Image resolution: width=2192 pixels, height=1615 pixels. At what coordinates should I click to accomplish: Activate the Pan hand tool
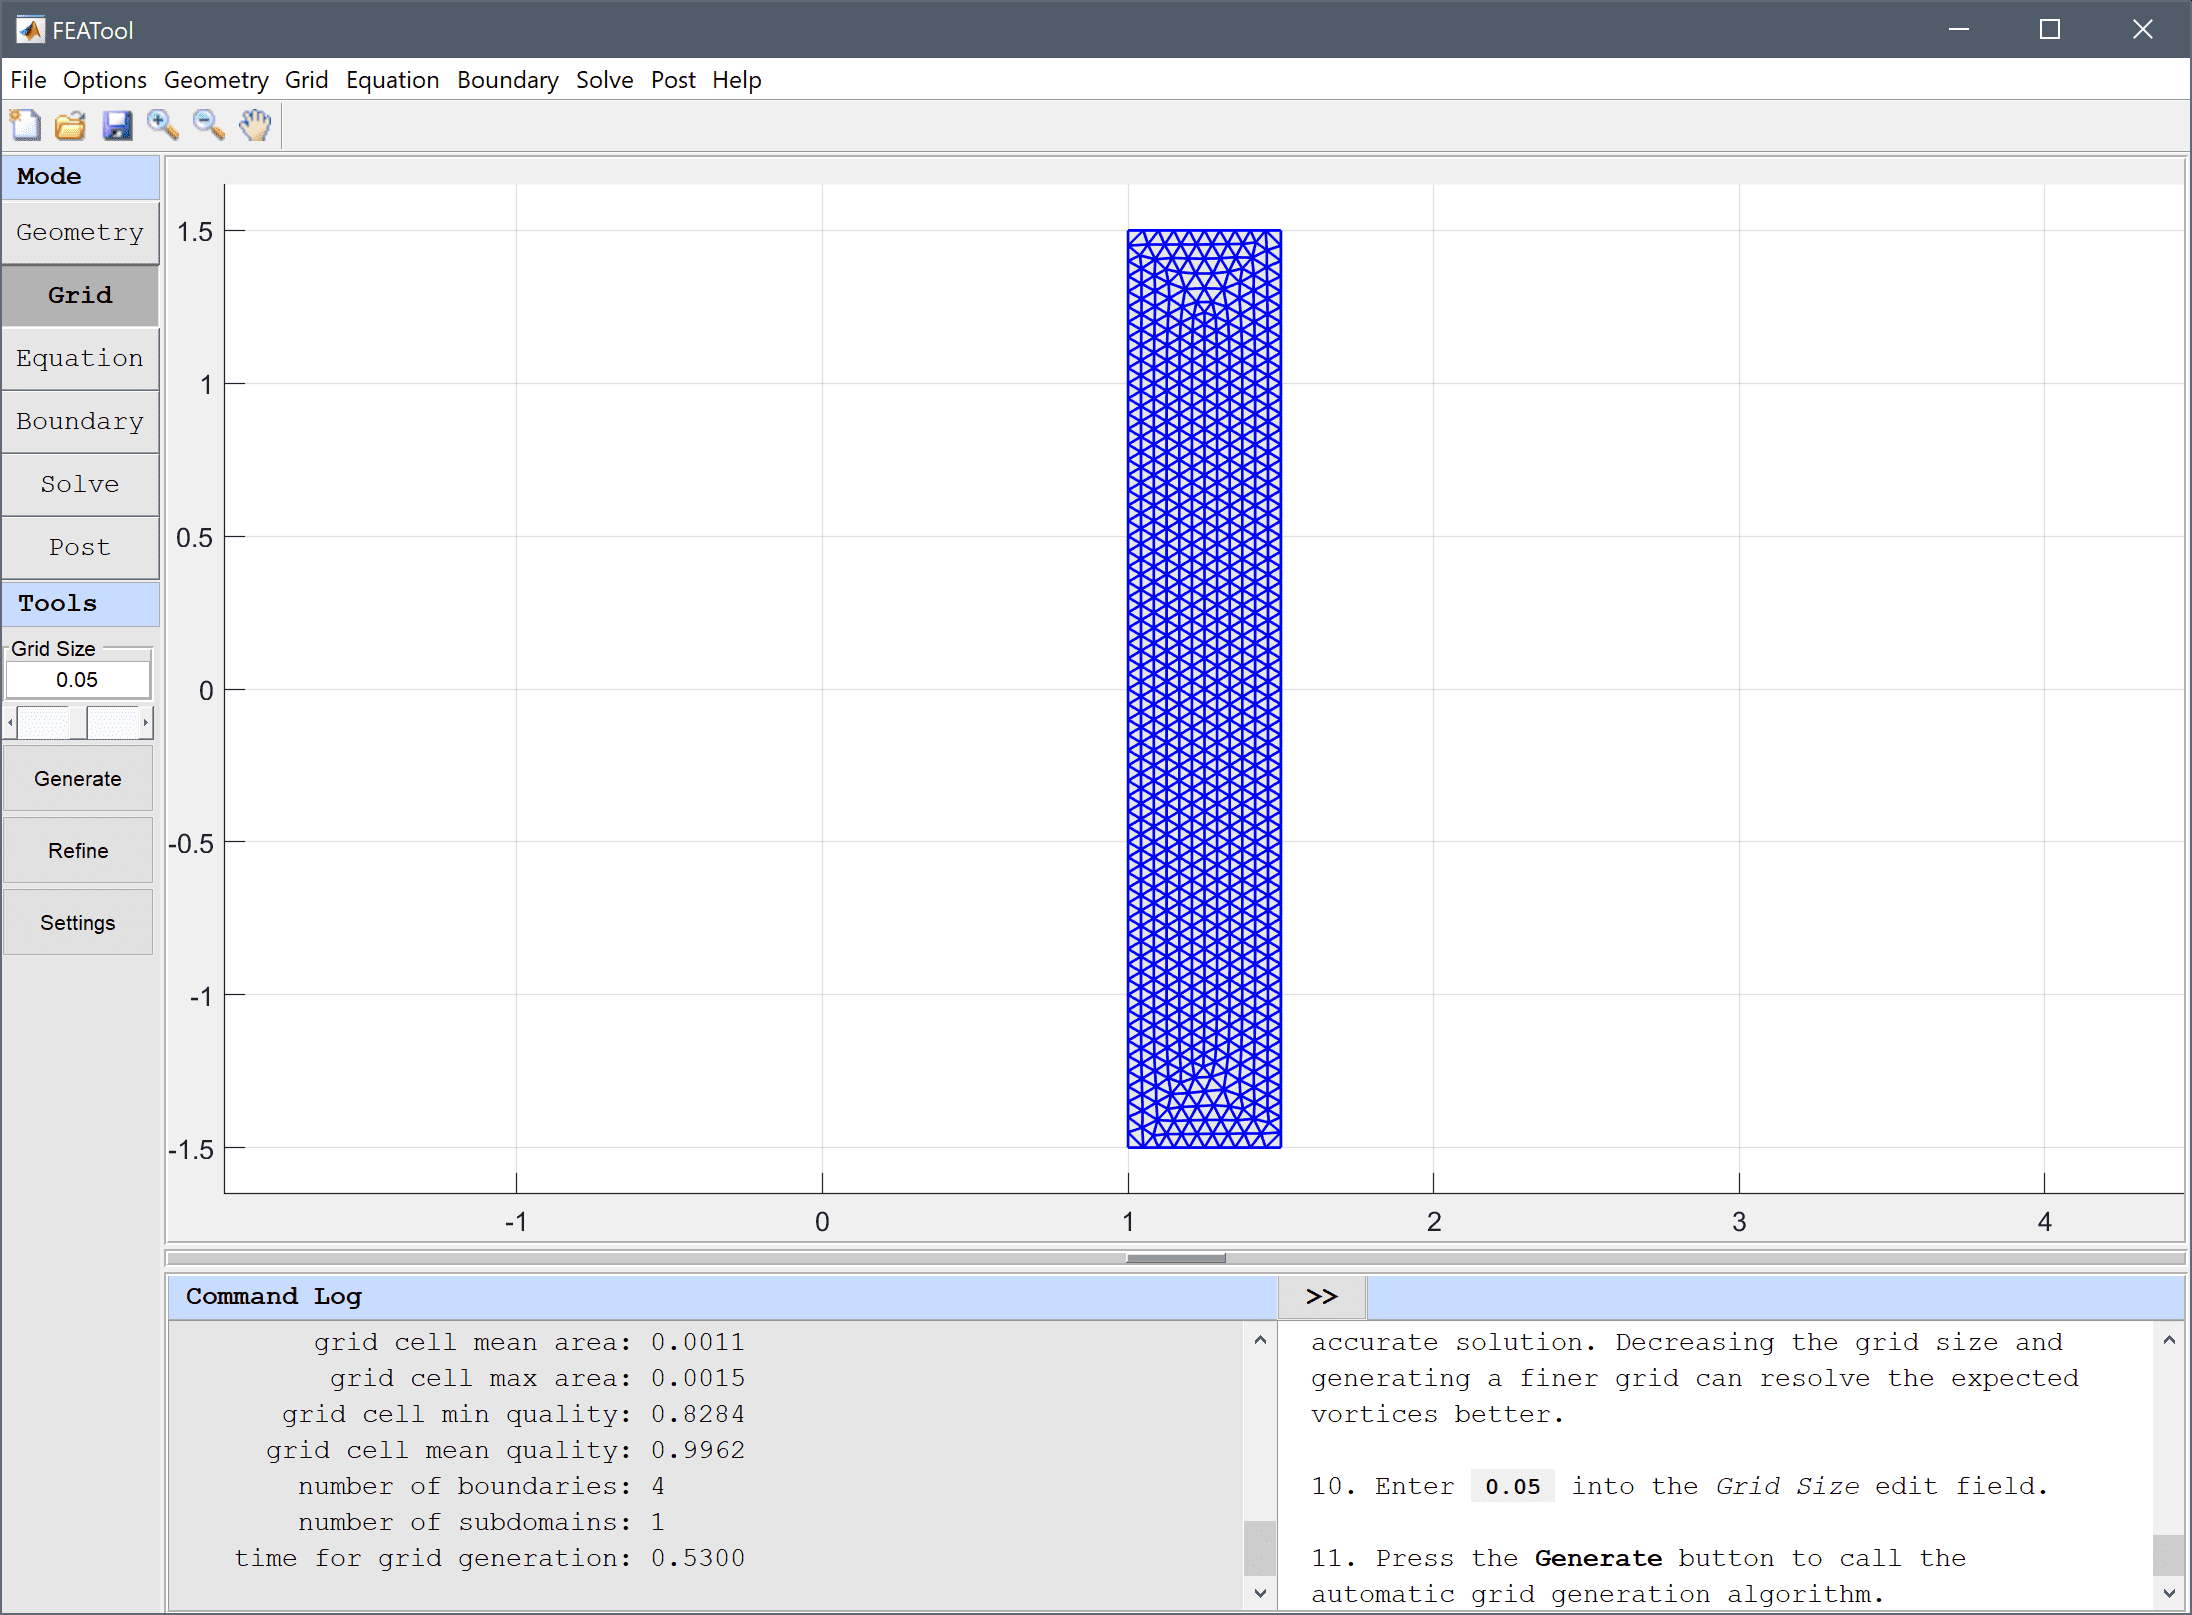click(x=255, y=126)
